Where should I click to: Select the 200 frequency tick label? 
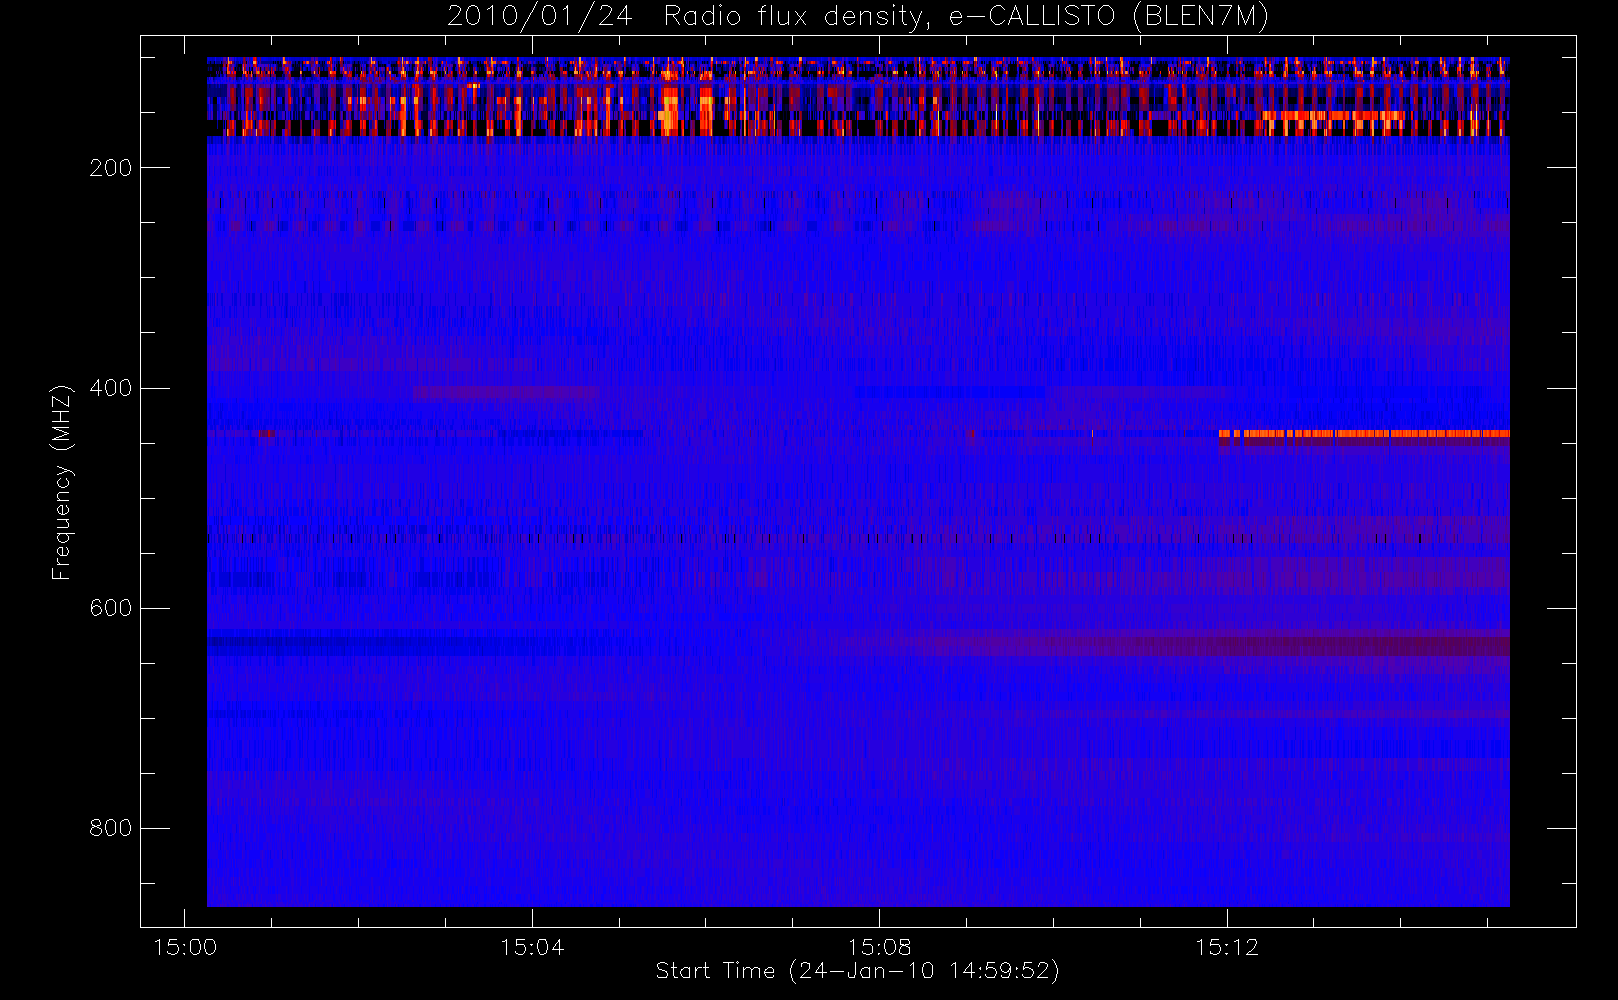point(111,168)
